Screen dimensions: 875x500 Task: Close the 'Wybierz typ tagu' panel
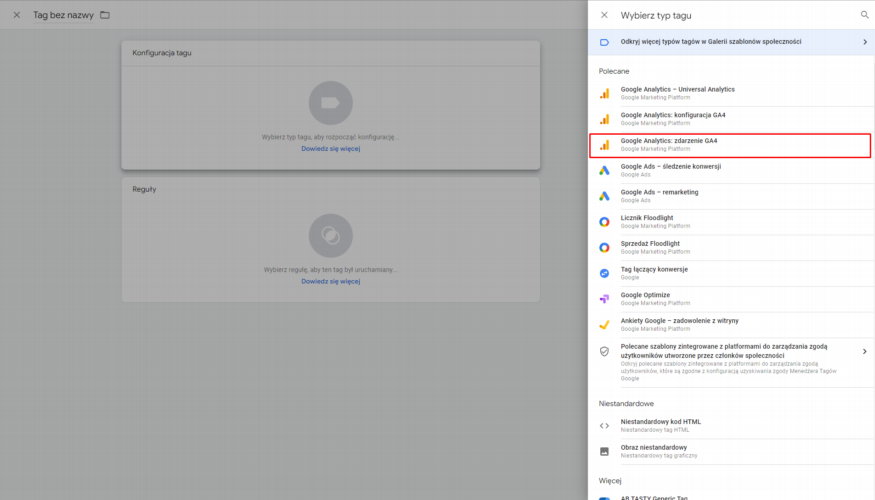click(x=604, y=15)
